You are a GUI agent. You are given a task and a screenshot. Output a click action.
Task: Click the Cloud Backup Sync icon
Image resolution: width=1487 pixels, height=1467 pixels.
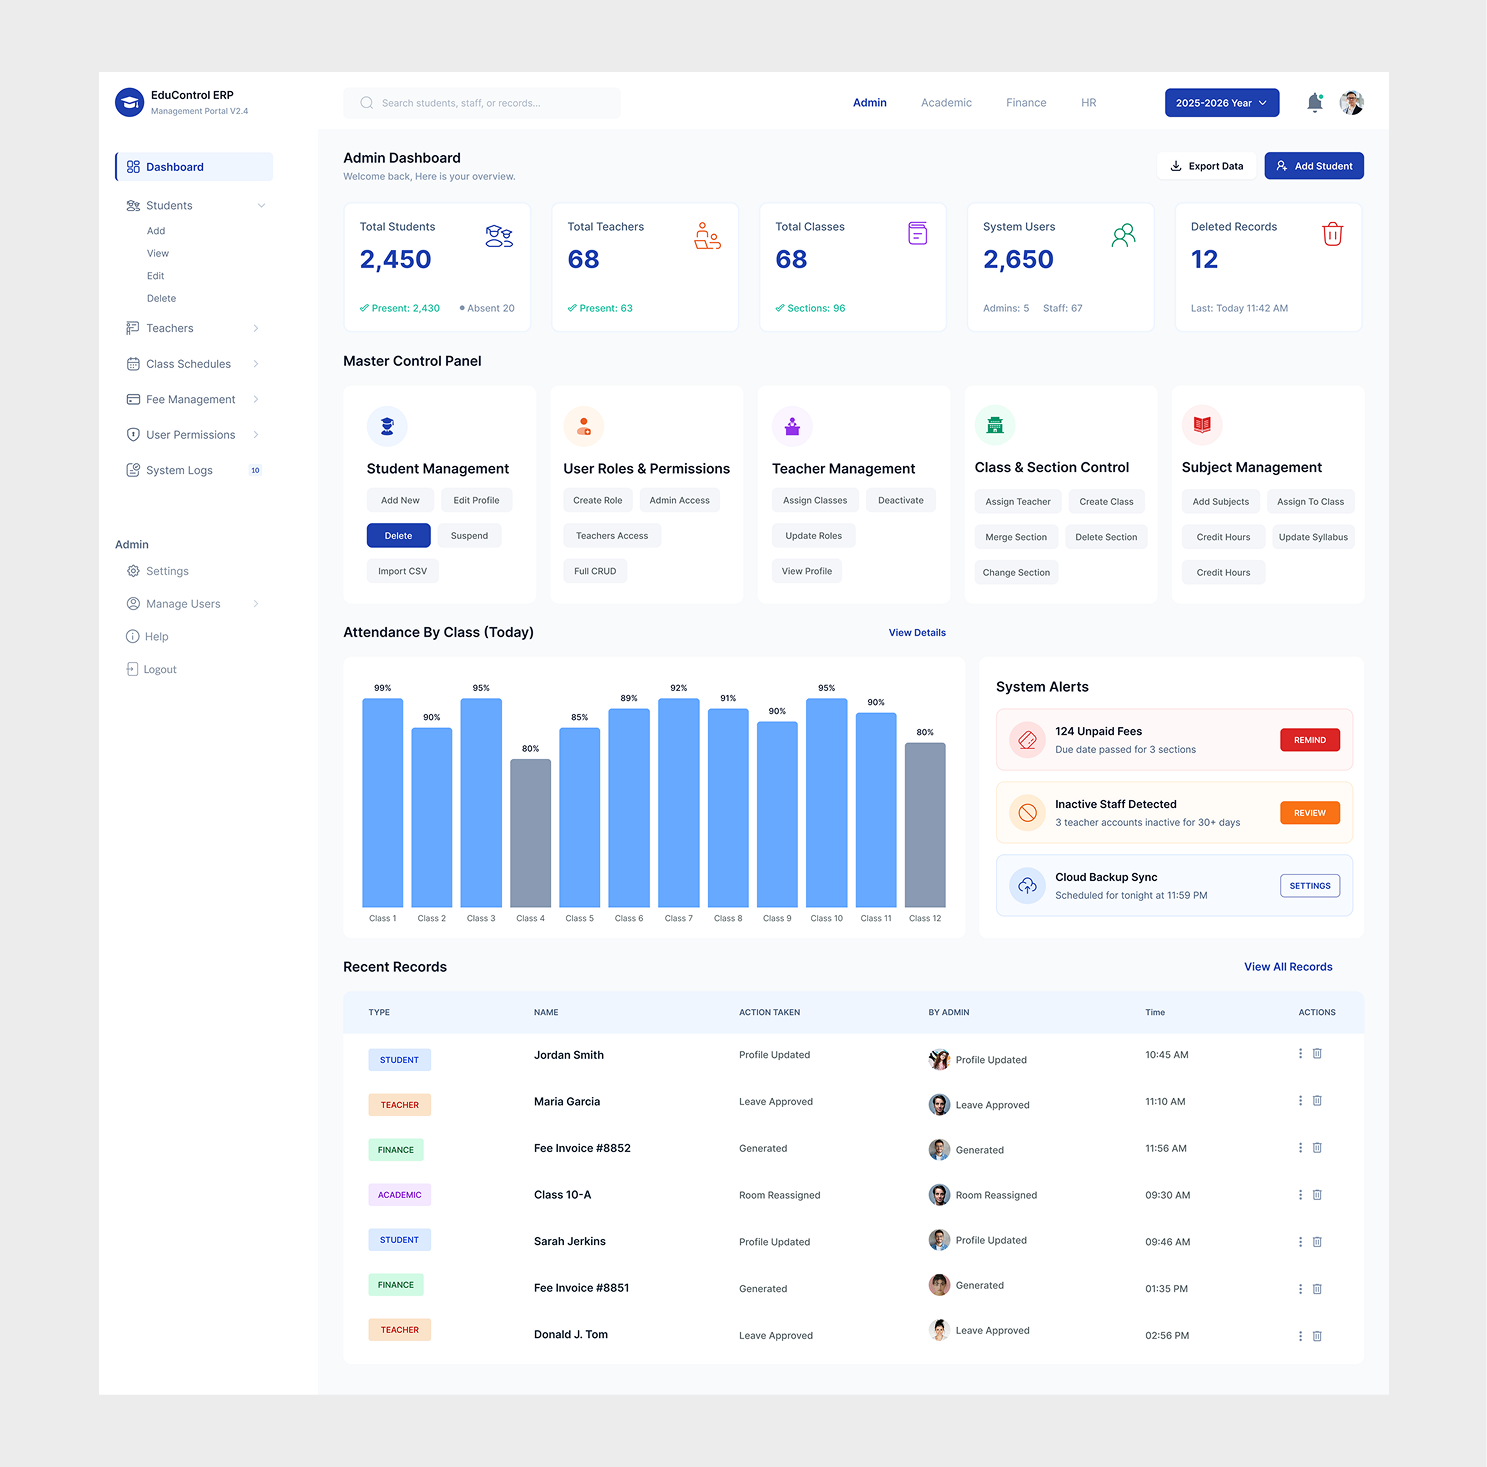(1027, 885)
